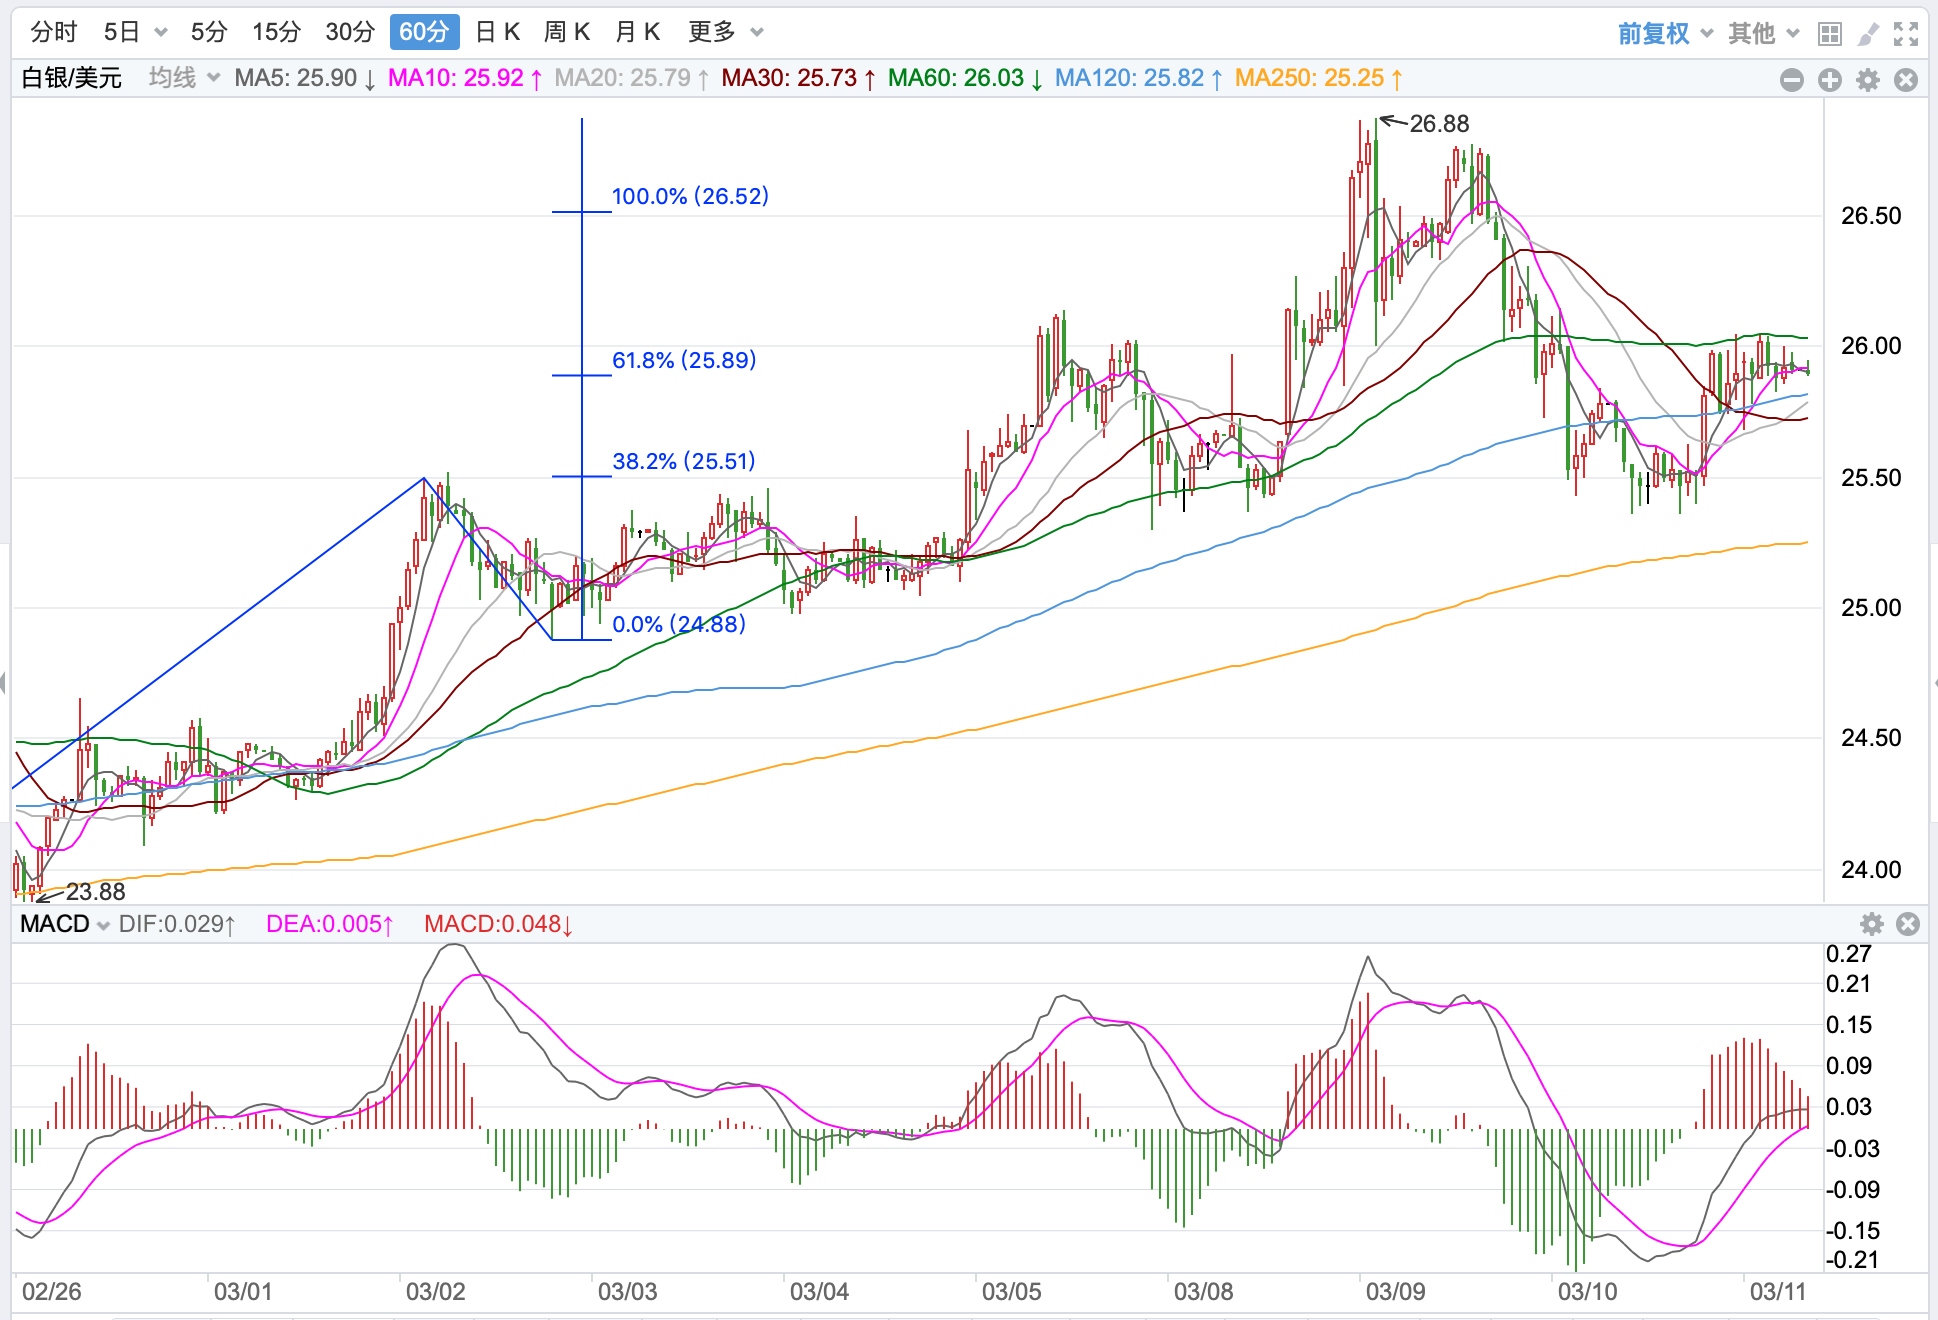
Task: Open the MACD indicator selector dropdown
Action: pos(65,924)
